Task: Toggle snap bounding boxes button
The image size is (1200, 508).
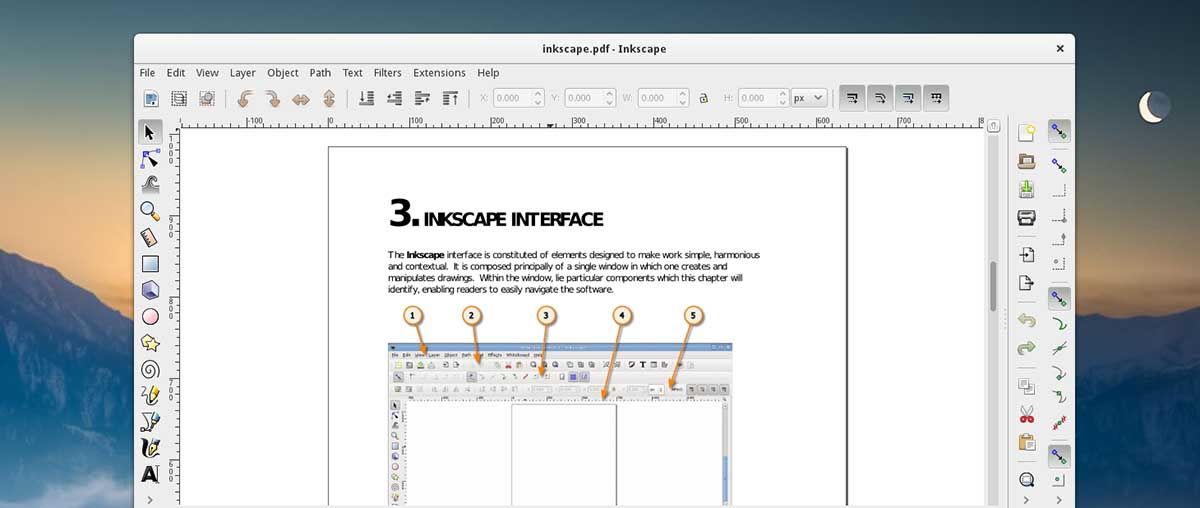Action: coord(1059,165)
